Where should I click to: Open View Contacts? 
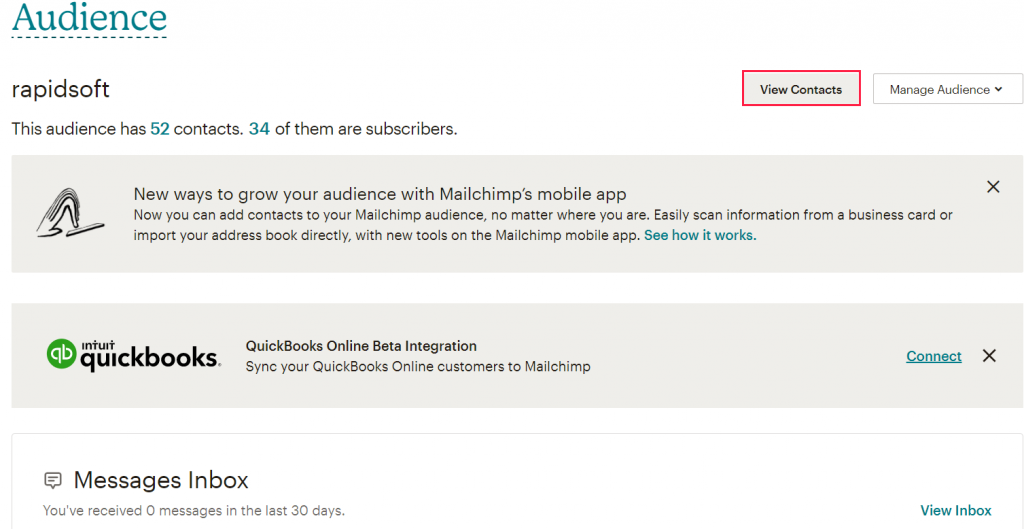tap(801, 89)
